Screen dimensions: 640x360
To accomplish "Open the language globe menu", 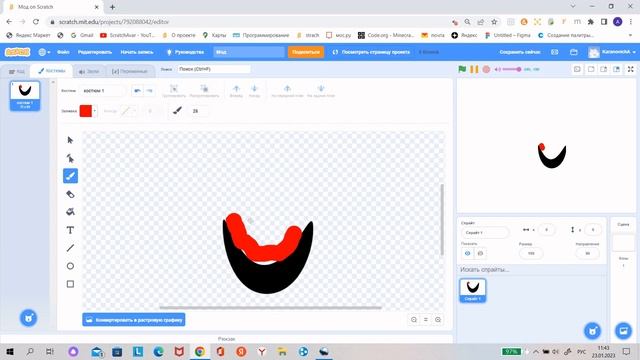I will (x=44, y=52).
